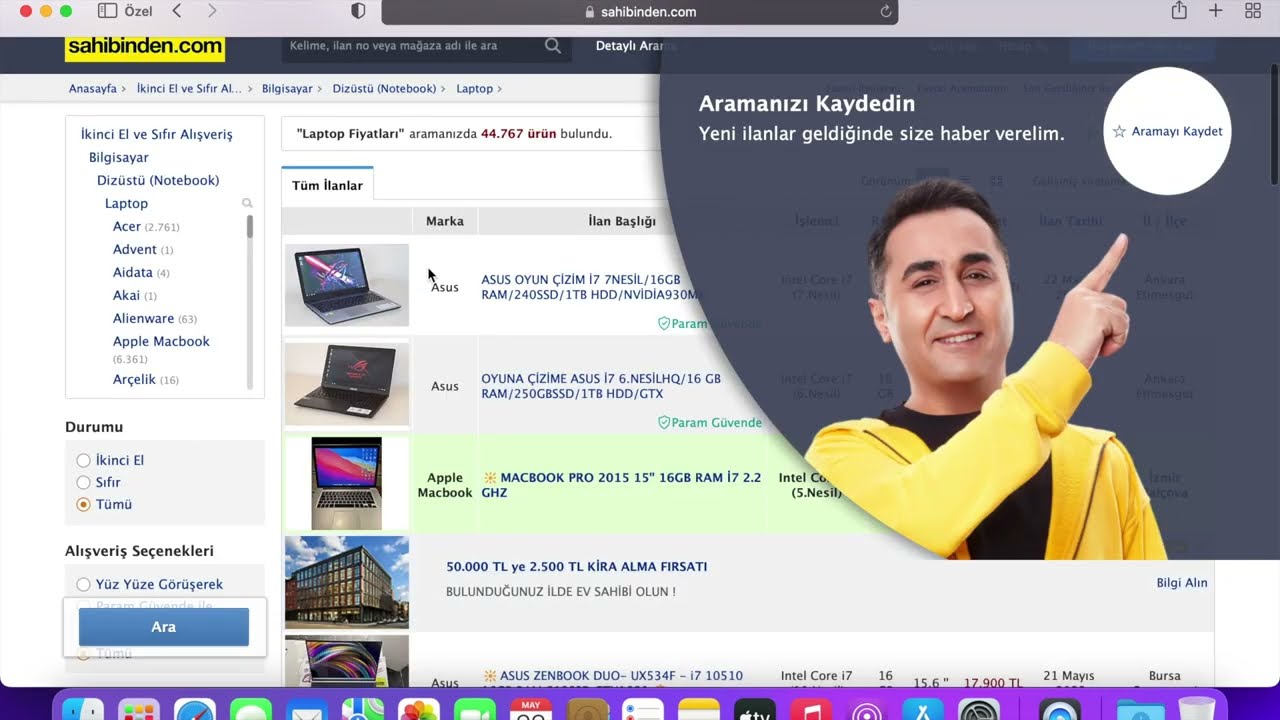1280x720 pixels.
Task: Click the small search icon next to Laptop category
Action: pyautogui.click(x=247, y=203)
